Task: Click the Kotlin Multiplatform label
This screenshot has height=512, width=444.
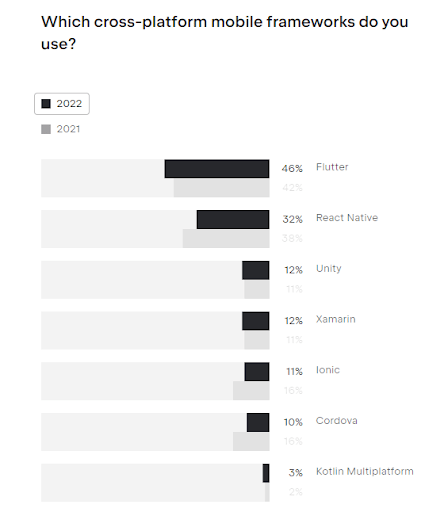Action: click(x=365, y=471)
